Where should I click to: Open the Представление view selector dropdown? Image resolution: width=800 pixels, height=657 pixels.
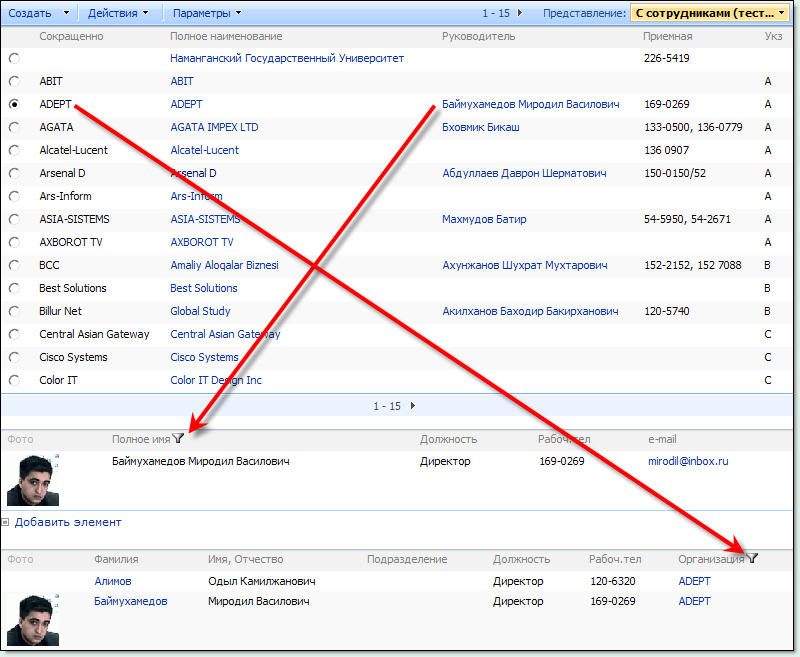coord(710,13)
